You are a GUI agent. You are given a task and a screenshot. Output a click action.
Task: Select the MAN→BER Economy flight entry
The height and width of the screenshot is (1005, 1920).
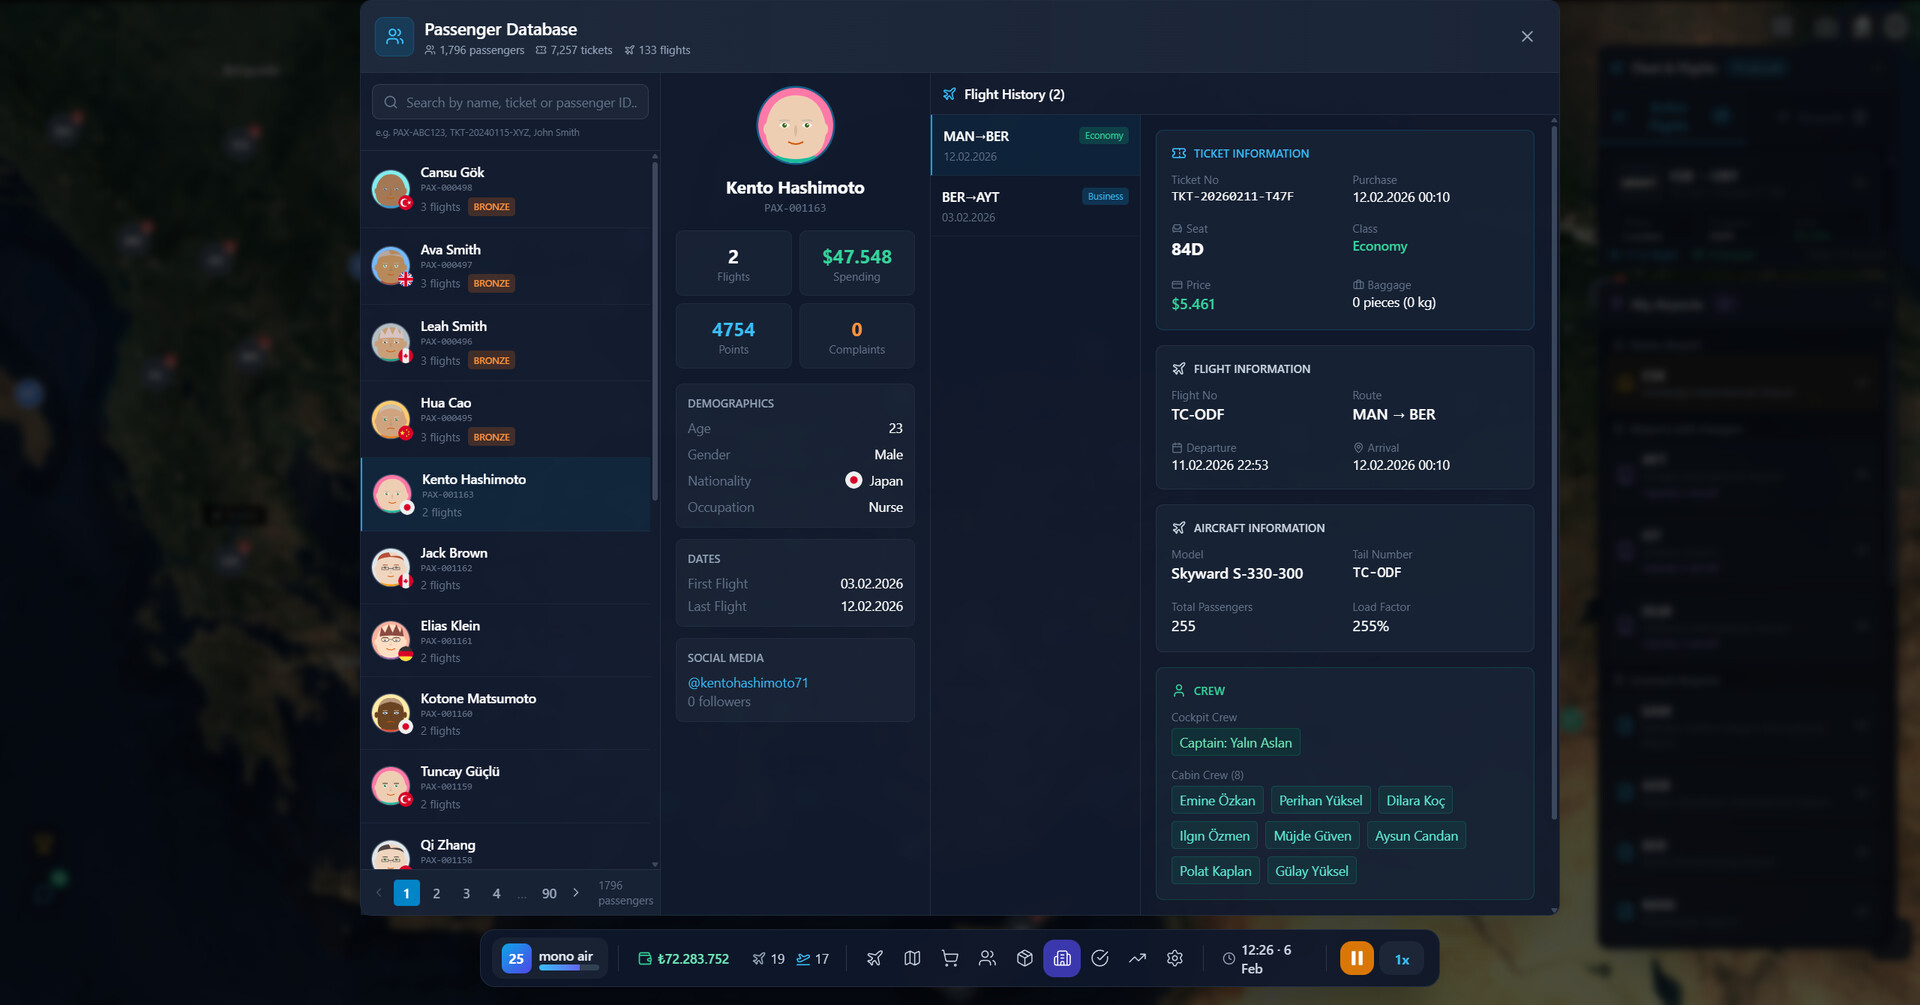pos(1033,146)
